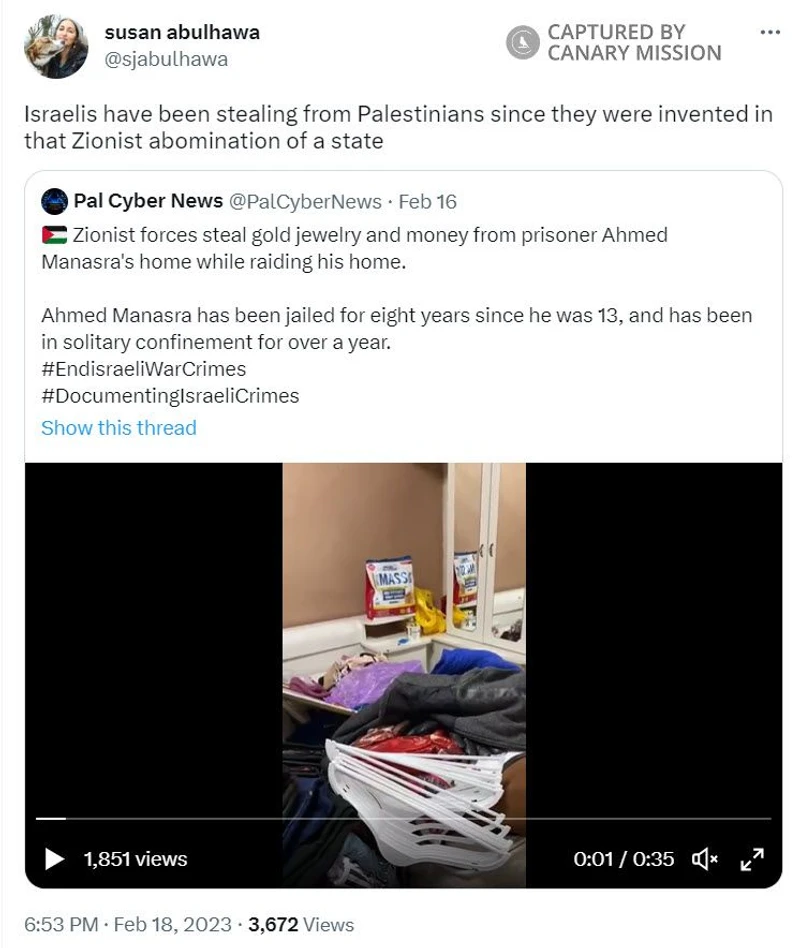Seek along the video progress bar
Viewport: 800px width, 948px height.
click(403, 818)
